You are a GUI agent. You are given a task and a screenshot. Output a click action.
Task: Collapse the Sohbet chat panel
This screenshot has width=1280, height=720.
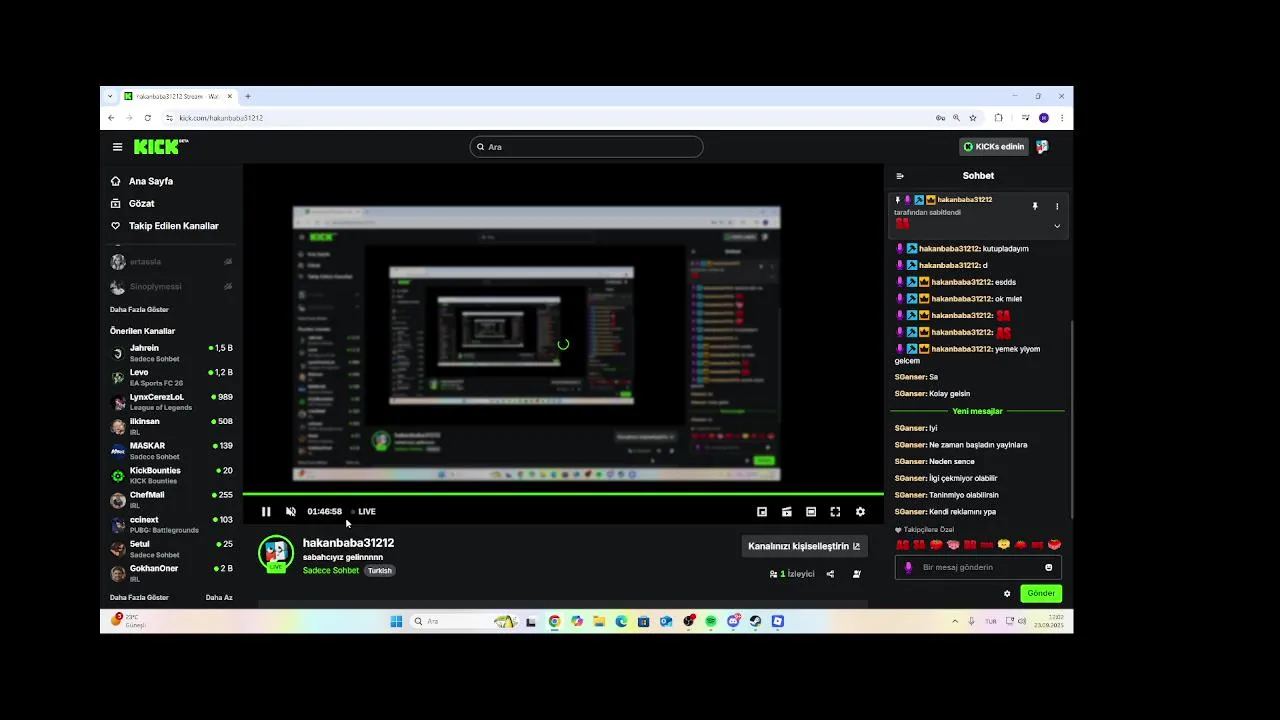pyautogui.click(x=900, y=176)
